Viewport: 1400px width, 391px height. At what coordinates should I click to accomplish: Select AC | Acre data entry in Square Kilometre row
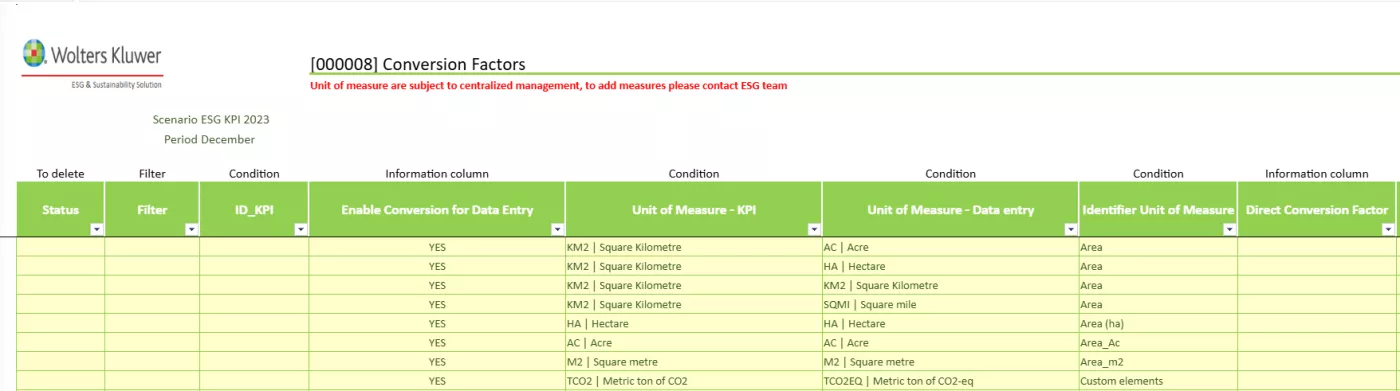(x=951, y=247)
